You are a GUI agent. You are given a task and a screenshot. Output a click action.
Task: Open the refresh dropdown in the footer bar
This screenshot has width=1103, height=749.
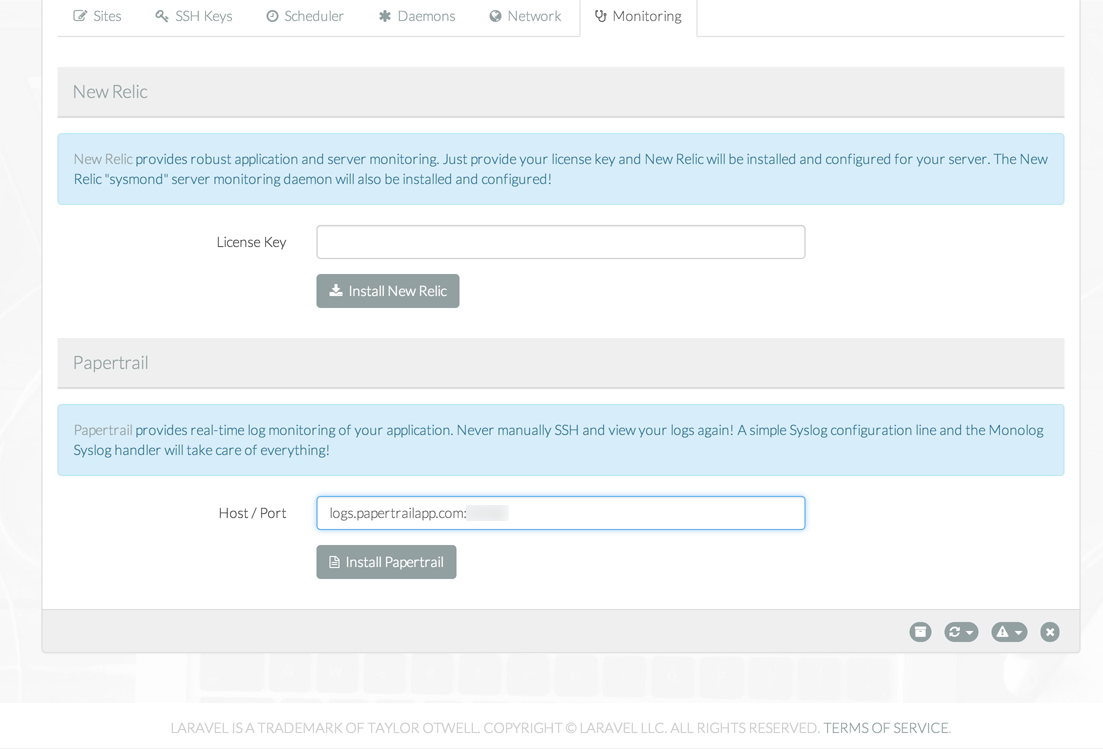961,632
